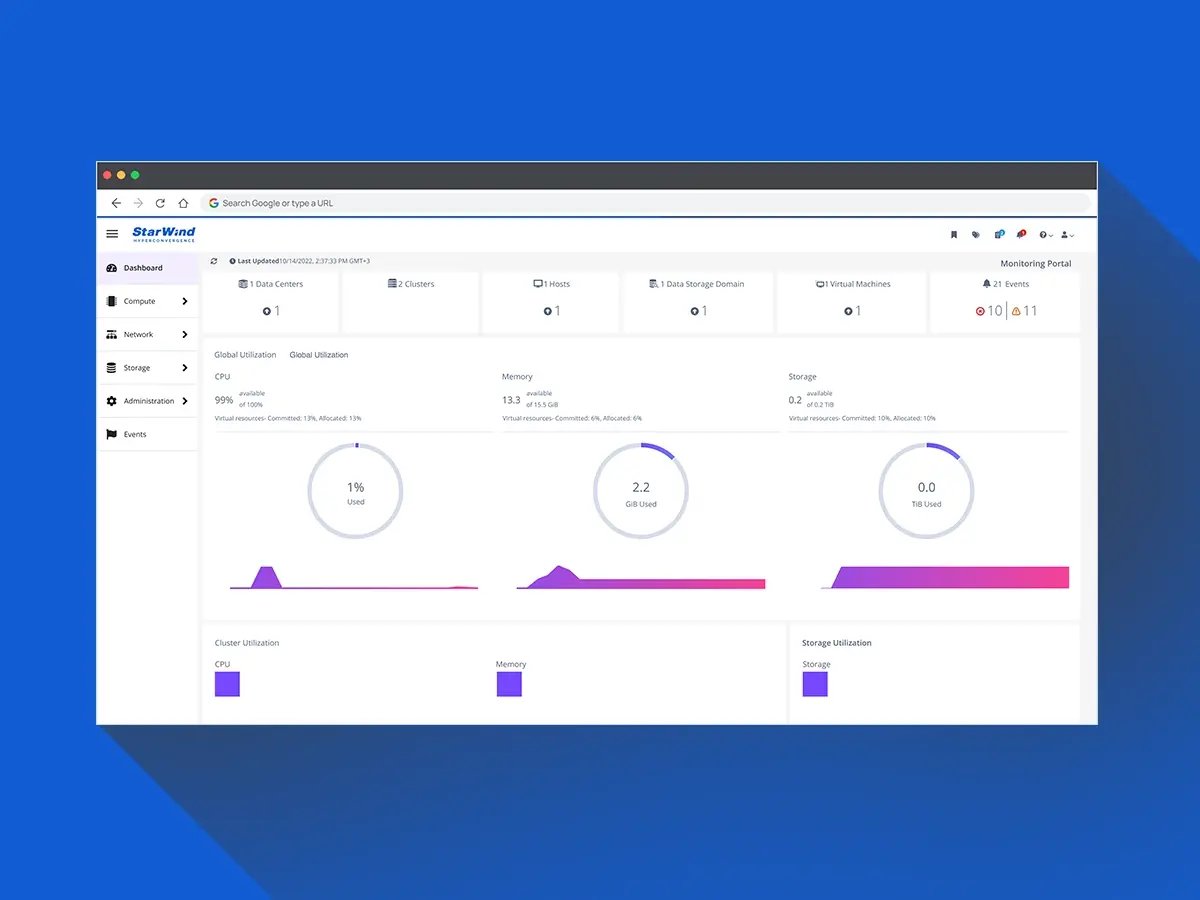Image resolution: width=1200 pixels, height=900 pixels.
Task: Click the purple CPU swatch under Cluster Utilization
Action: [227, 683]
